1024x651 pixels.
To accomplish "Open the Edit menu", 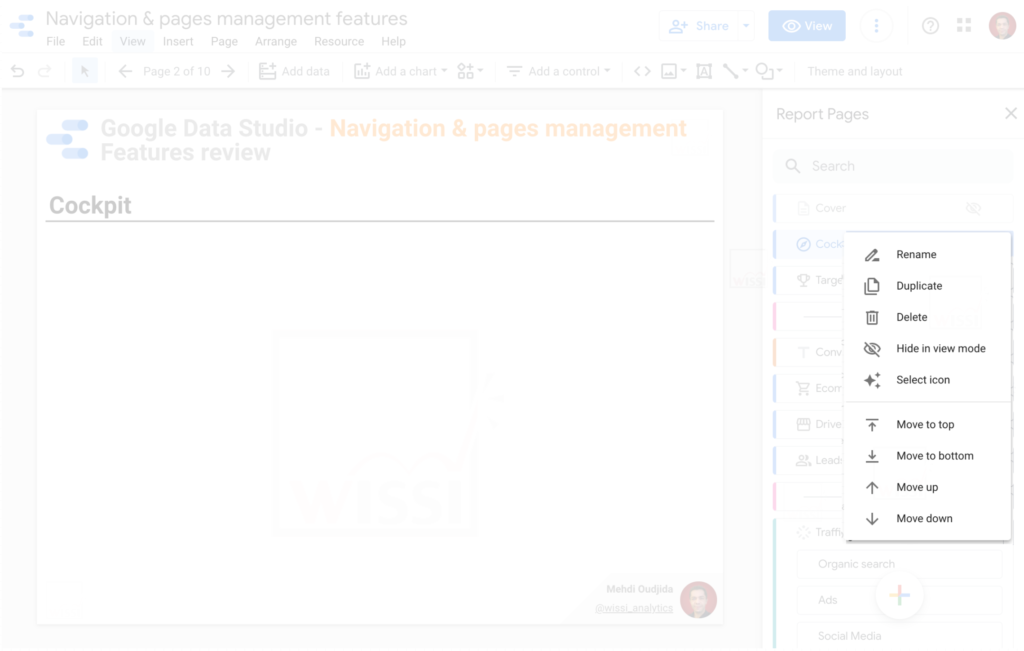I will point(92,41).
